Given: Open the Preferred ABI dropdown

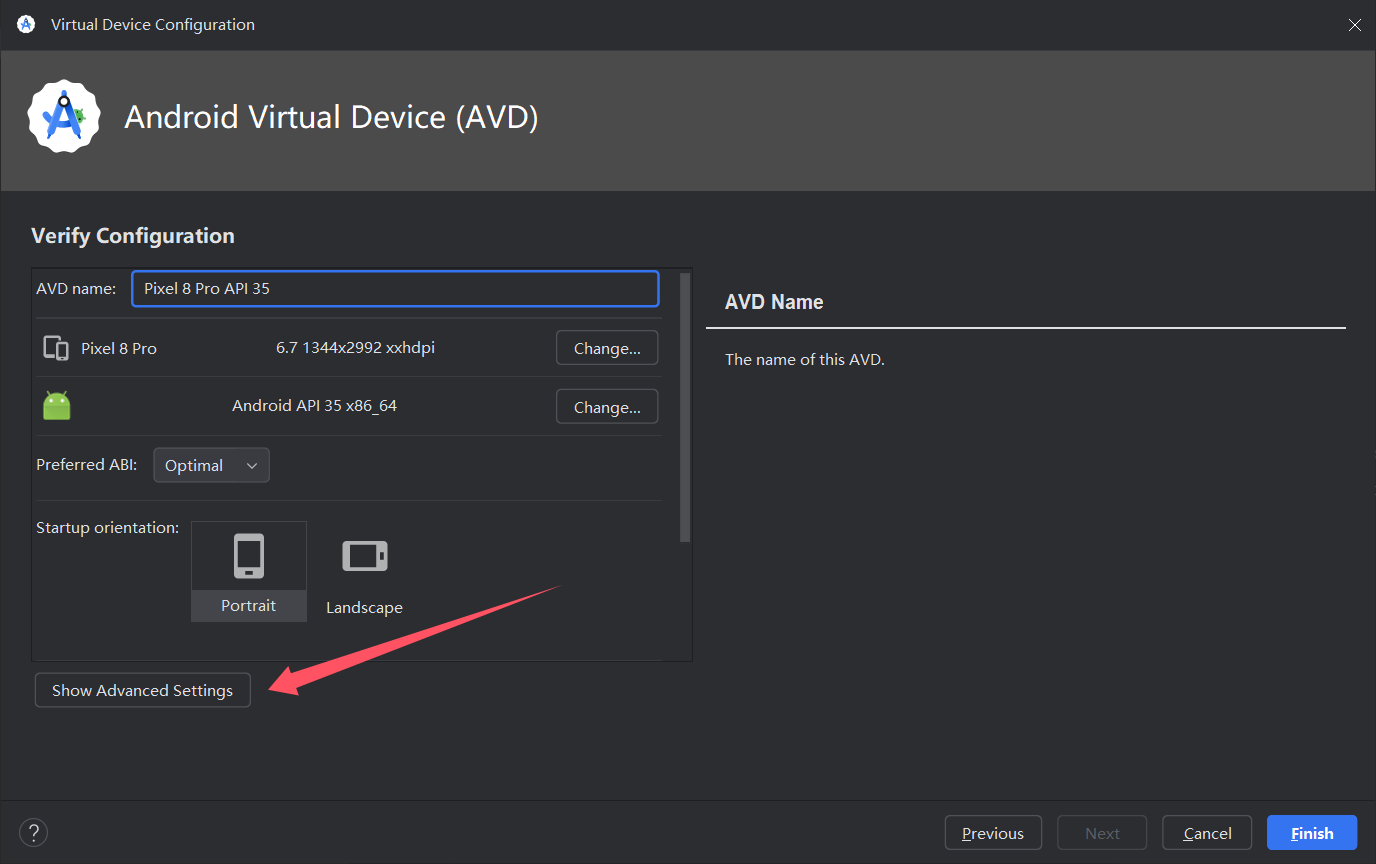Looking at the screenshot, I should point(211,465).
